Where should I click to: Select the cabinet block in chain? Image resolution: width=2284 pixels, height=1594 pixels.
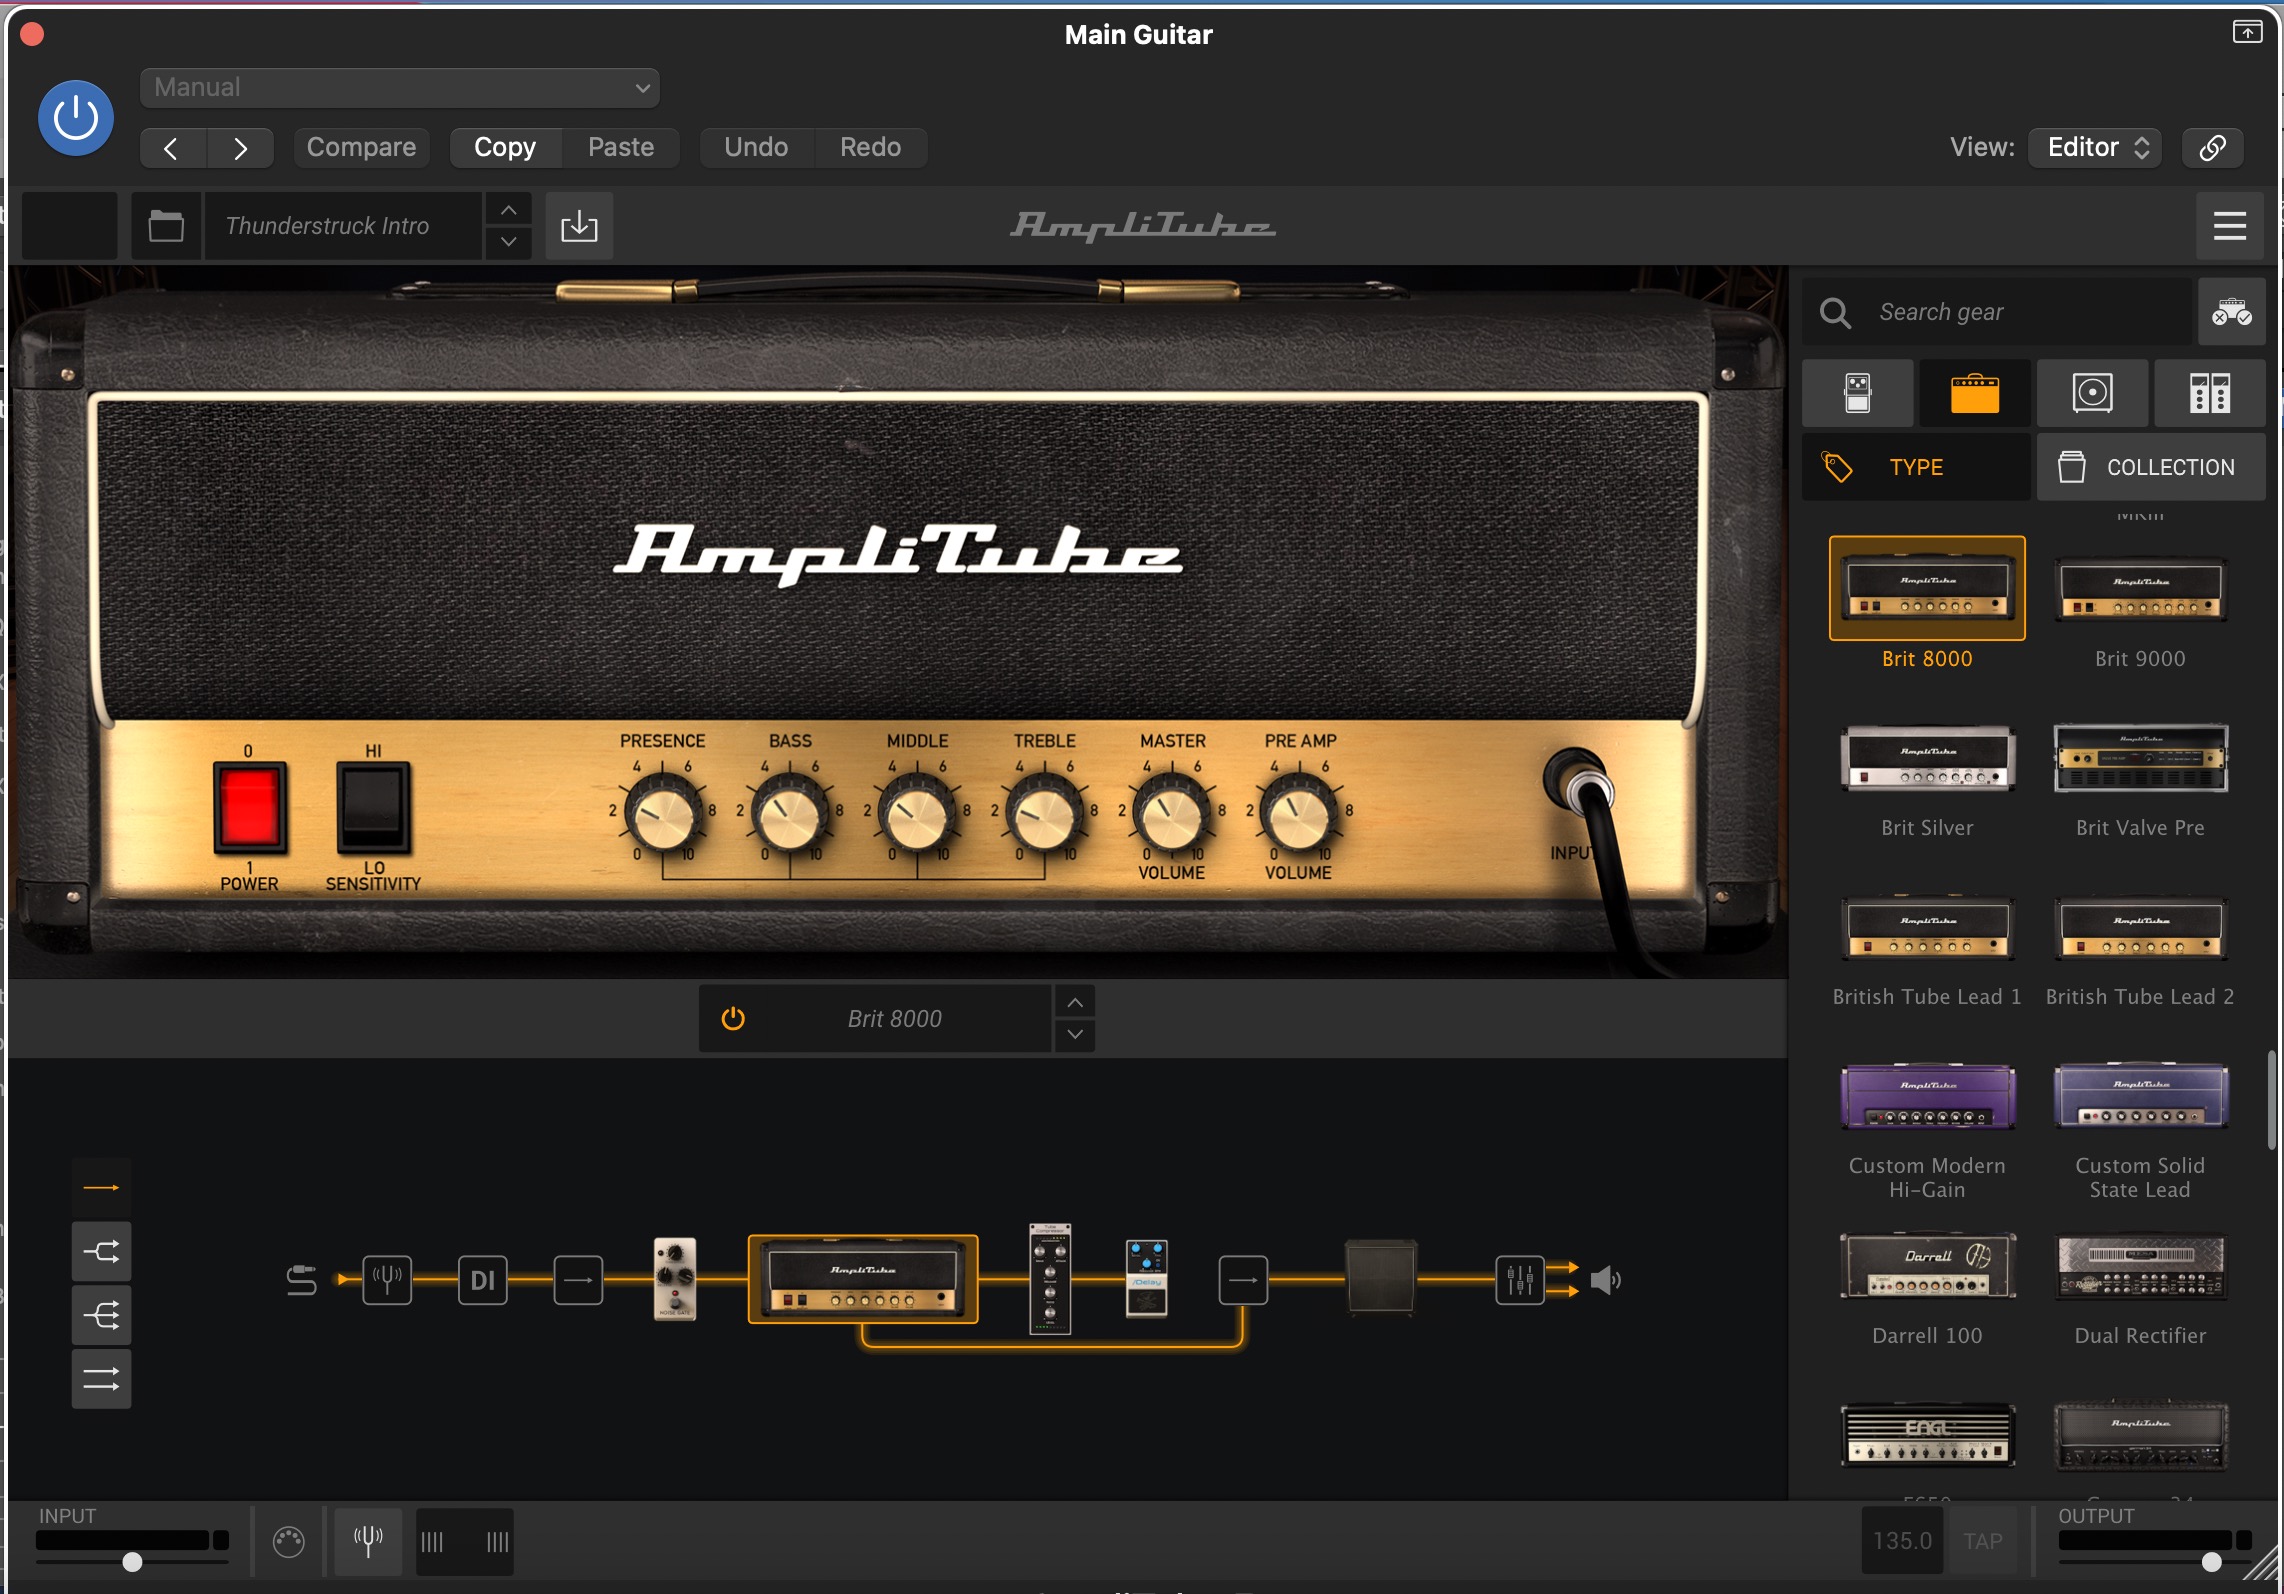1381,1277
